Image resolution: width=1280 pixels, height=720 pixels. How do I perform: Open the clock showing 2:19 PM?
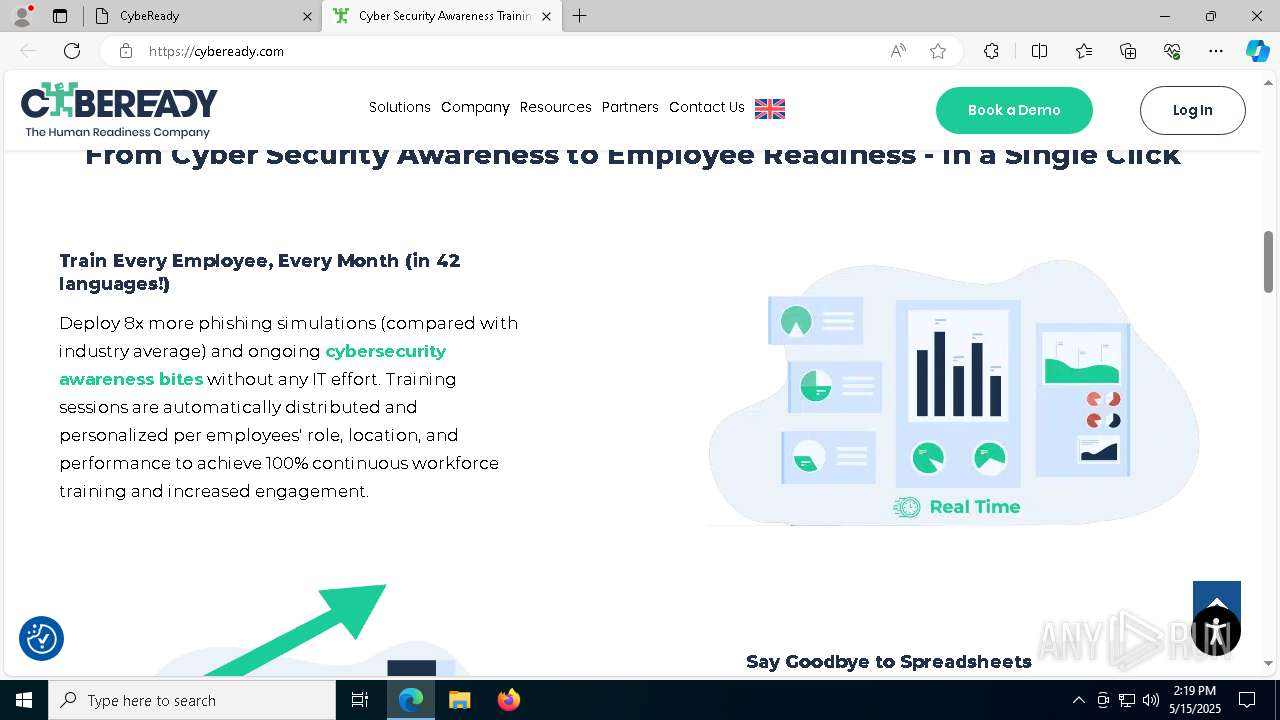point(1195,700)
